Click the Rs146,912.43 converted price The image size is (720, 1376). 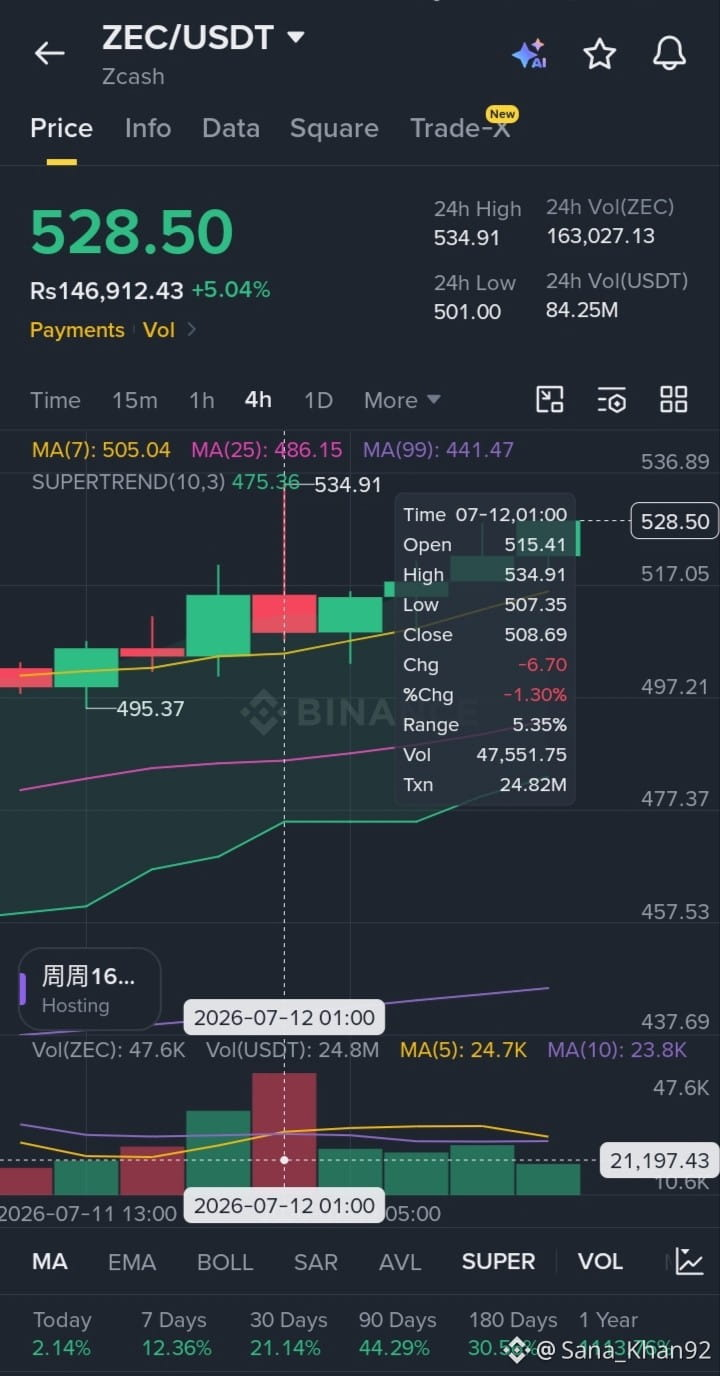(x=107, y=290)
